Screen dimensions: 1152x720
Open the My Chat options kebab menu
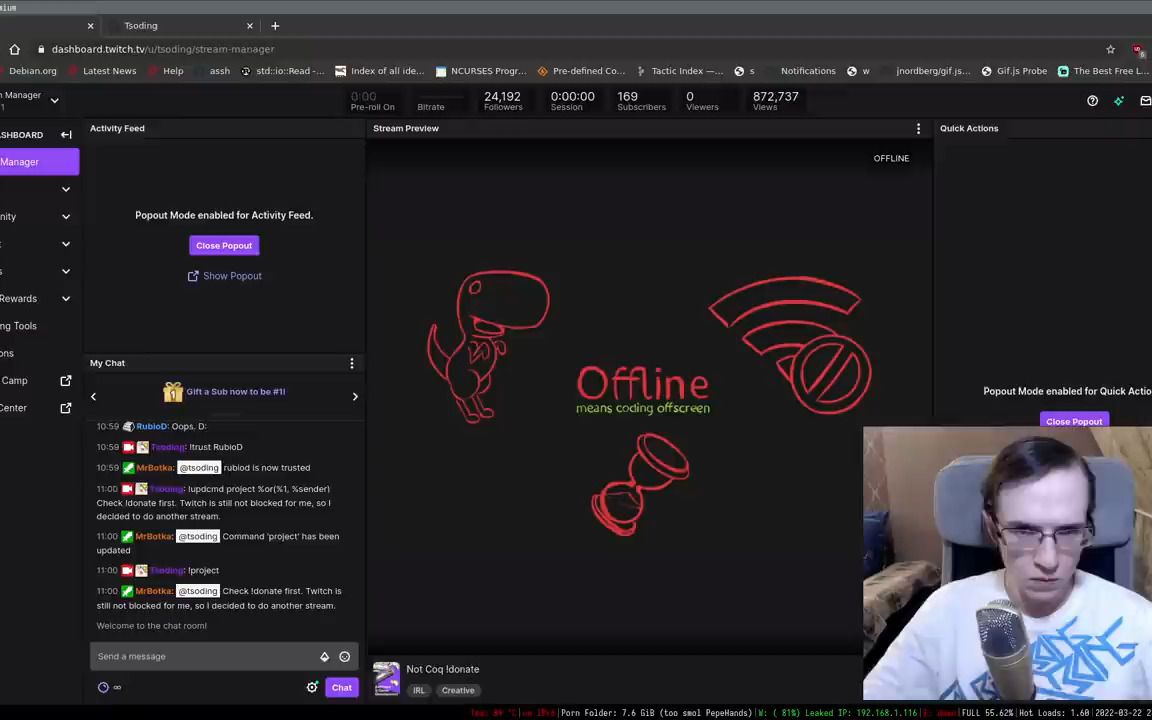point(351,363)
